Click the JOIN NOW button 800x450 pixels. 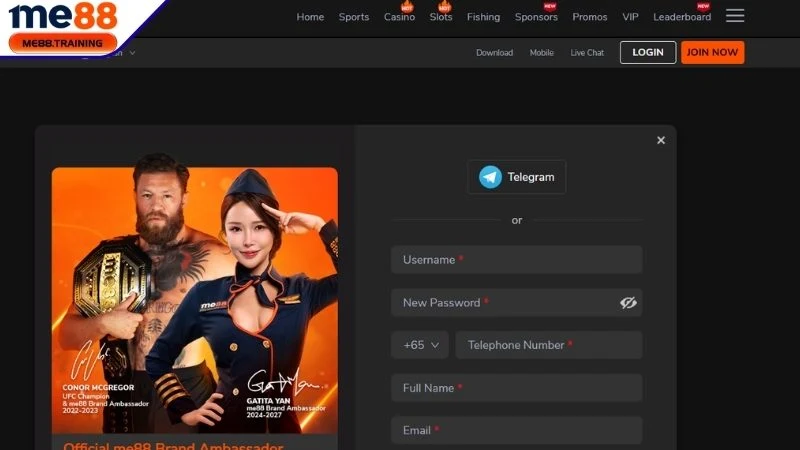tap(712, 53)
